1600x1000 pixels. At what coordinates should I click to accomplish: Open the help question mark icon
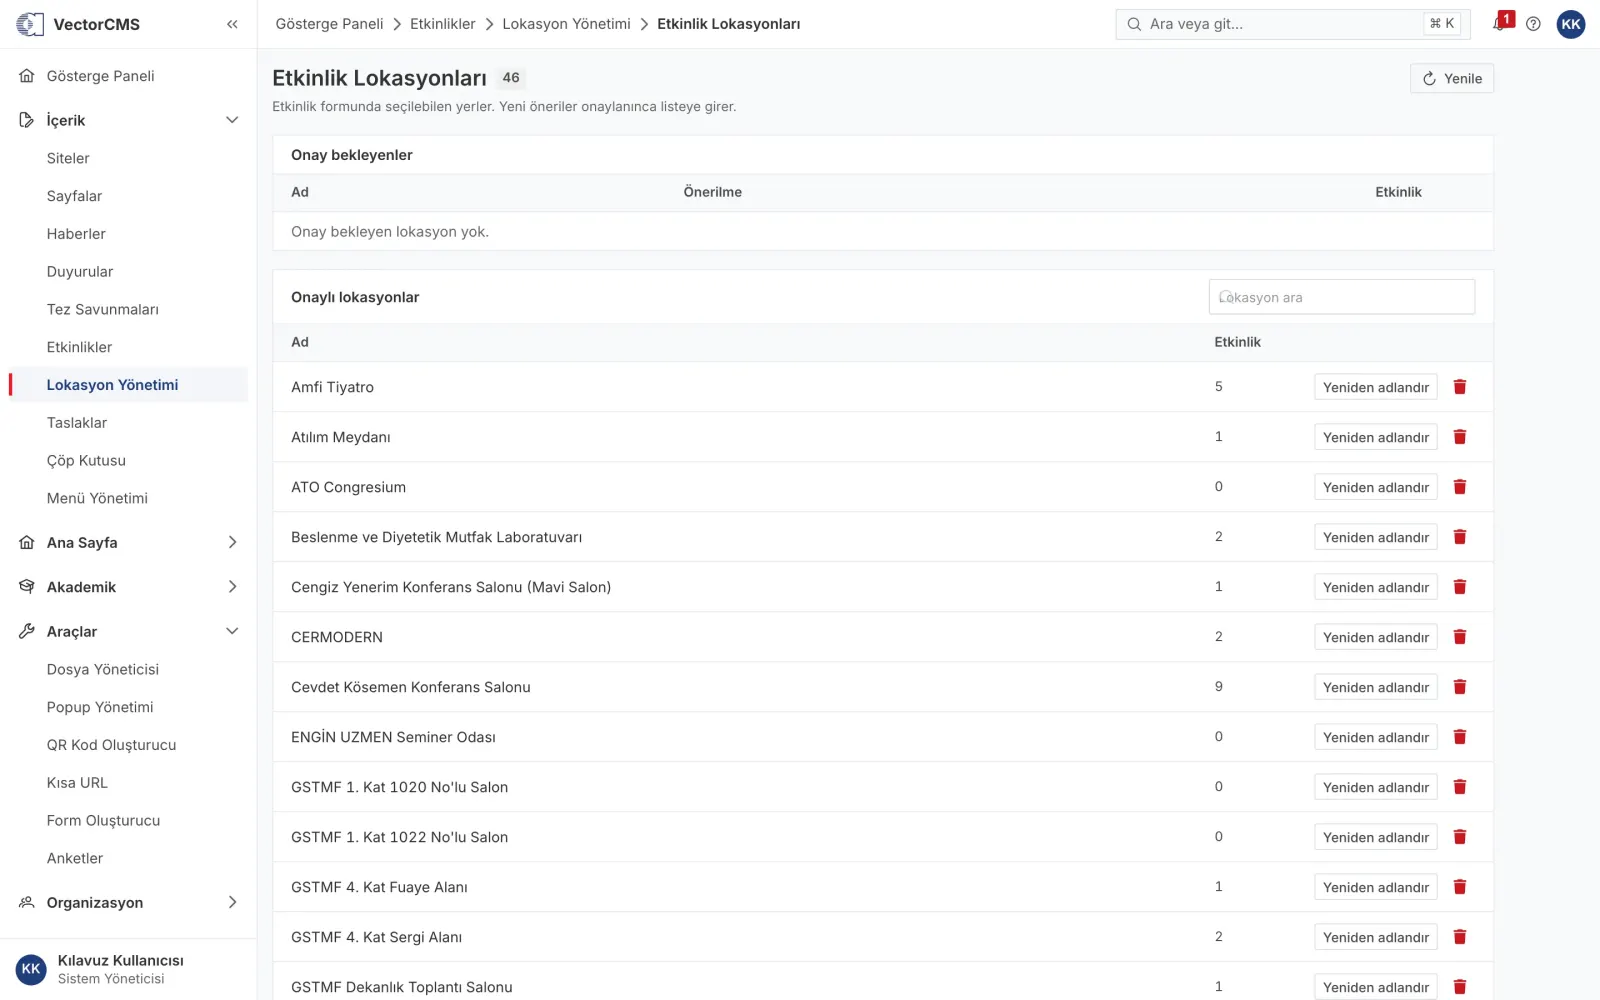(x=1533, y=24)
